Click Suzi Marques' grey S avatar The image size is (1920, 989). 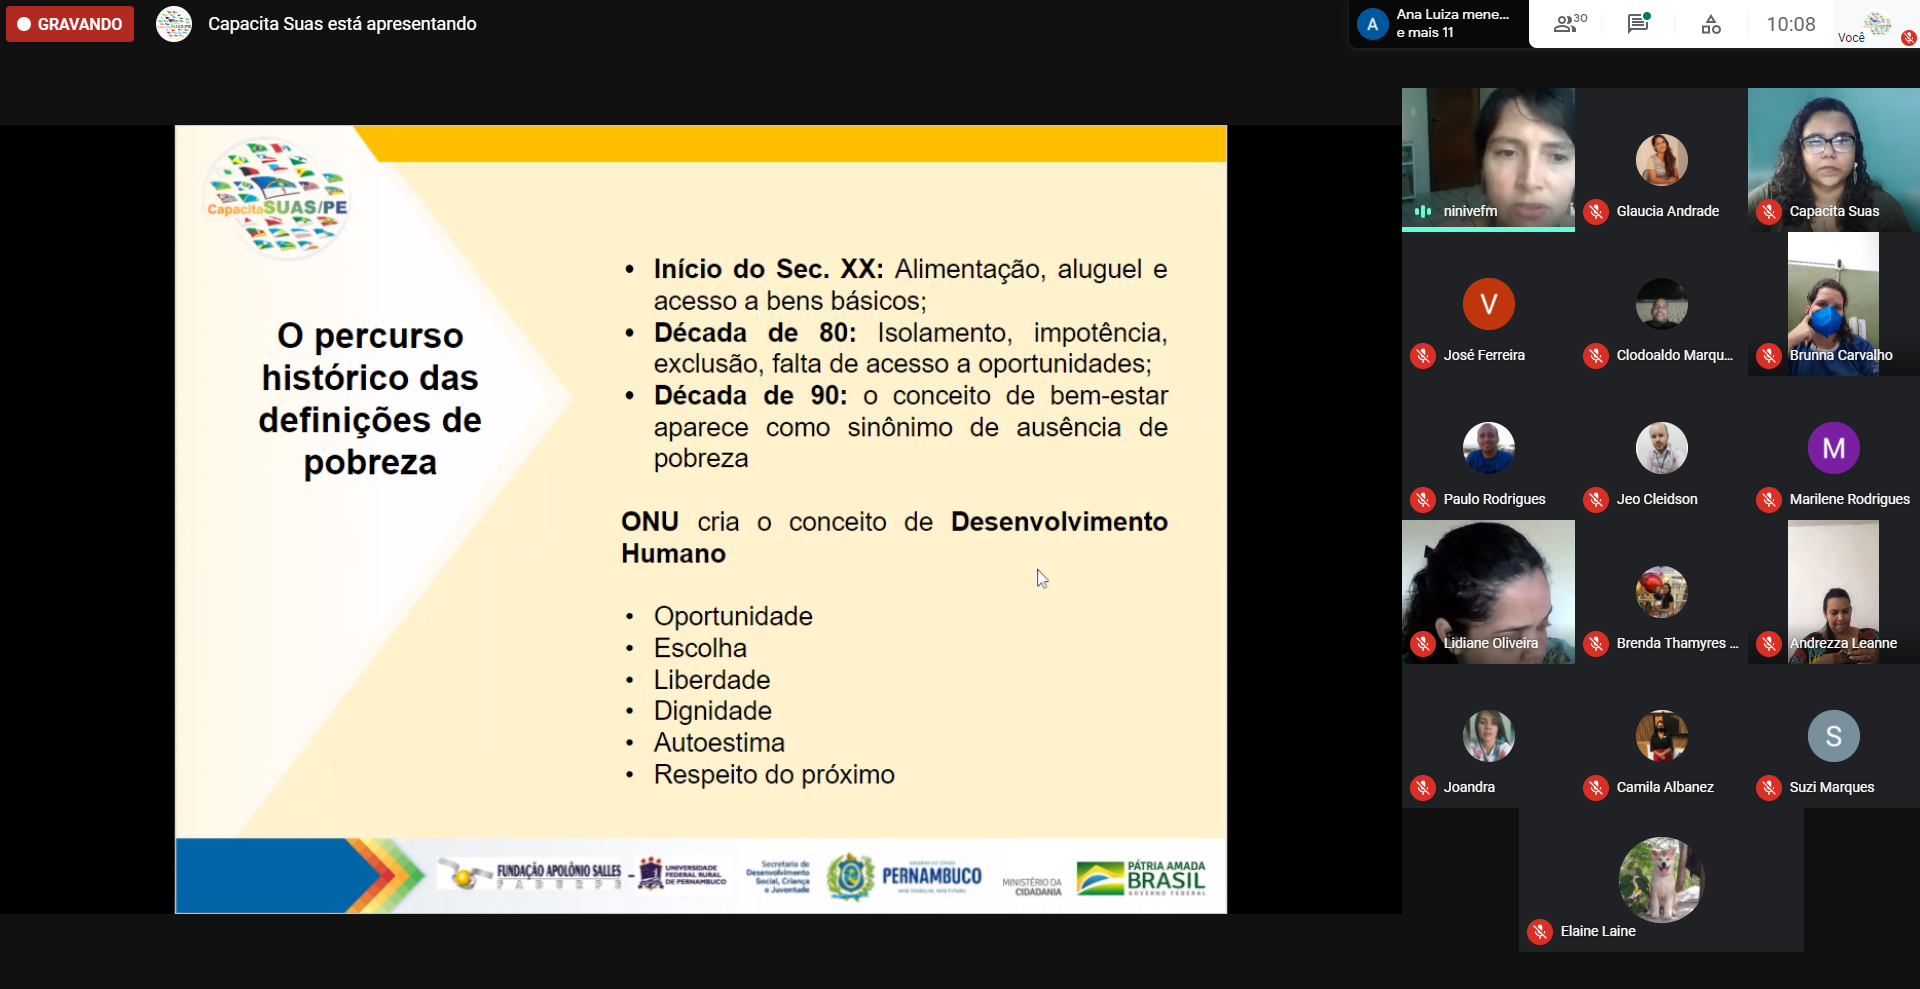(x=1833, y=736)
